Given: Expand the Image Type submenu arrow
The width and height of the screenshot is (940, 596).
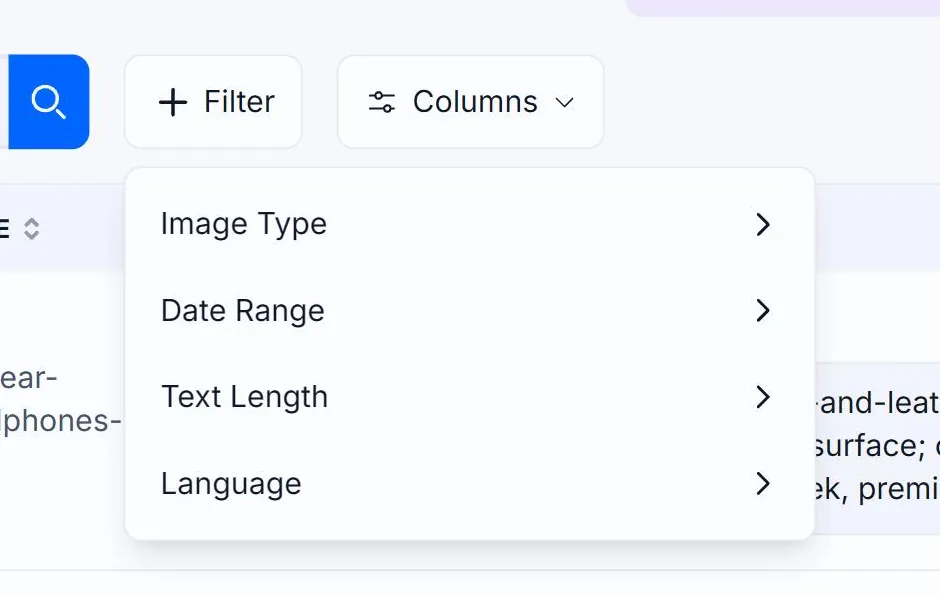Looking at the screenshot, I should point(763,224).
